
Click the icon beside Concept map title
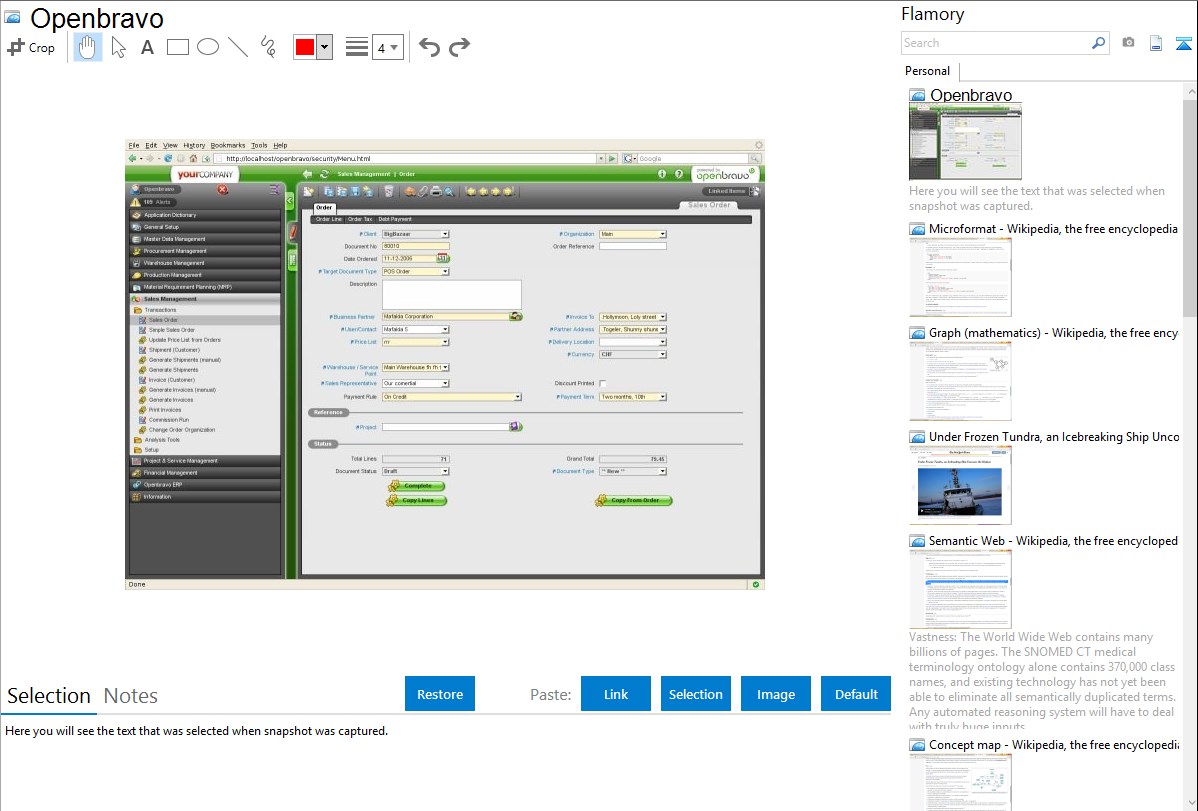(x=917, y=745)
